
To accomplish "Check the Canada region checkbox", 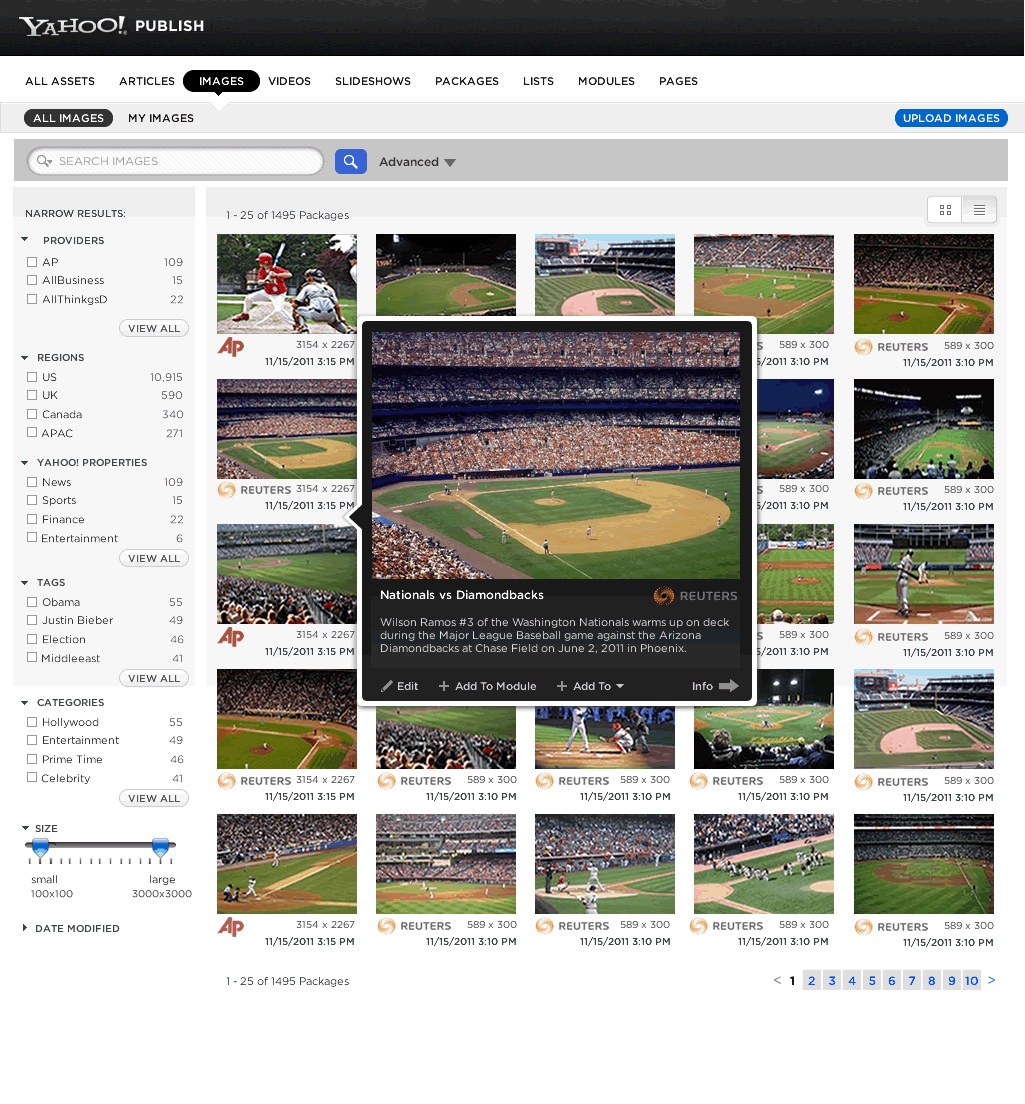I will [x=32, y=414].
